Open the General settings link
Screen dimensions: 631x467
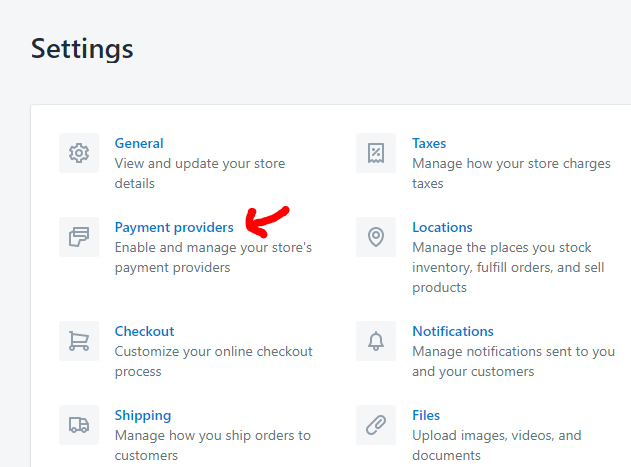click(x=139, y=143)
